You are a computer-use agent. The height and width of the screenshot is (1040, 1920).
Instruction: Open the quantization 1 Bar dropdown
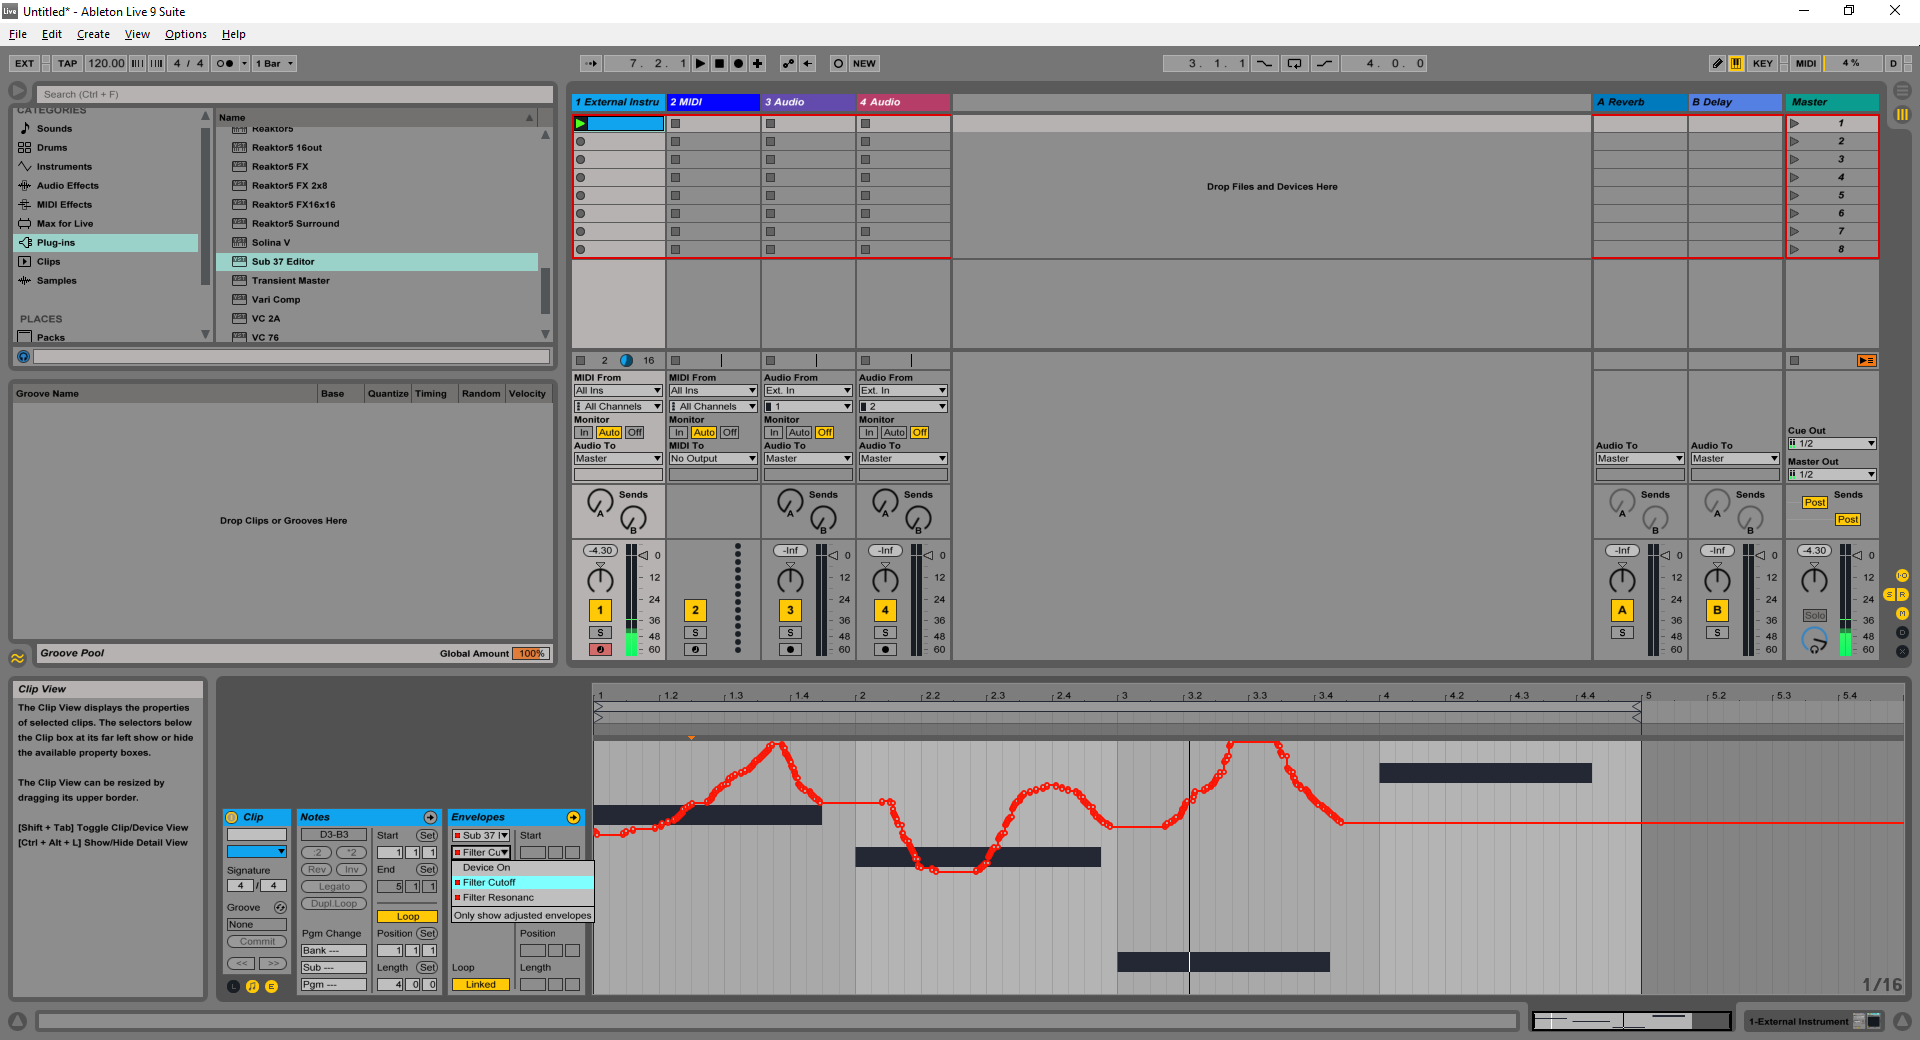click(275, 63)
